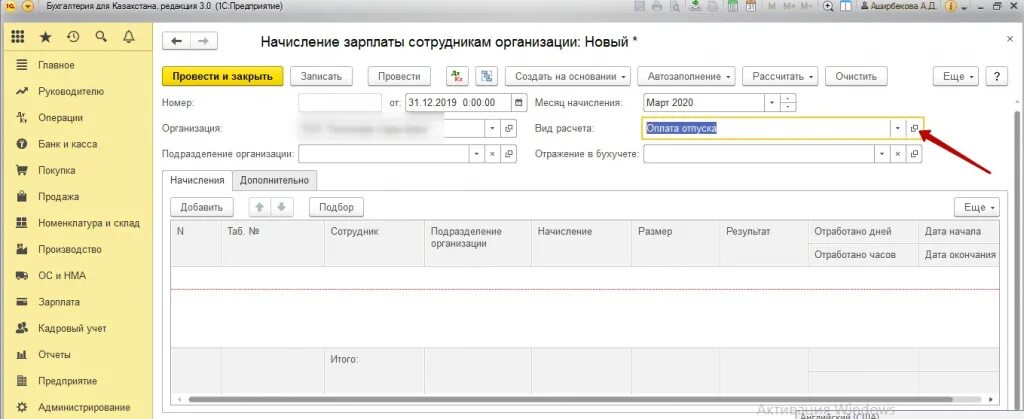Click the Добавить row button
Viewport: 1024px width, 419px height.
click(x=202, y=207)
